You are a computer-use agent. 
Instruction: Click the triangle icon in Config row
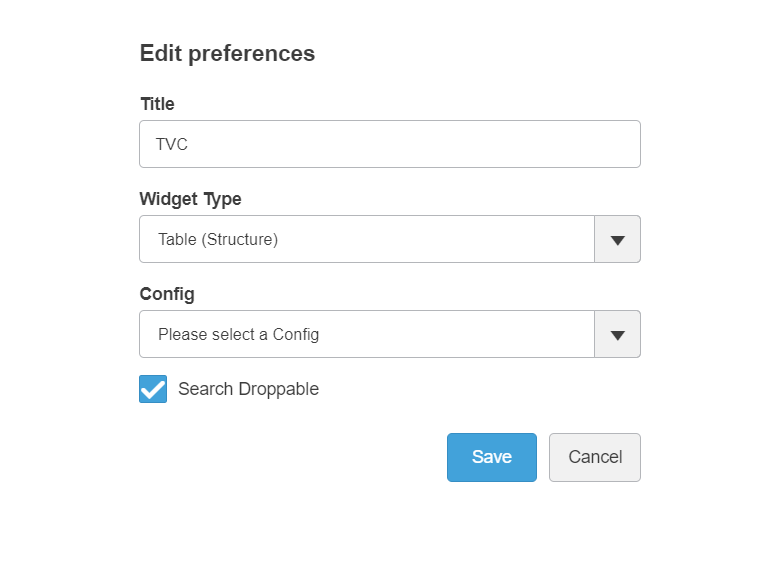click(617, 335)
